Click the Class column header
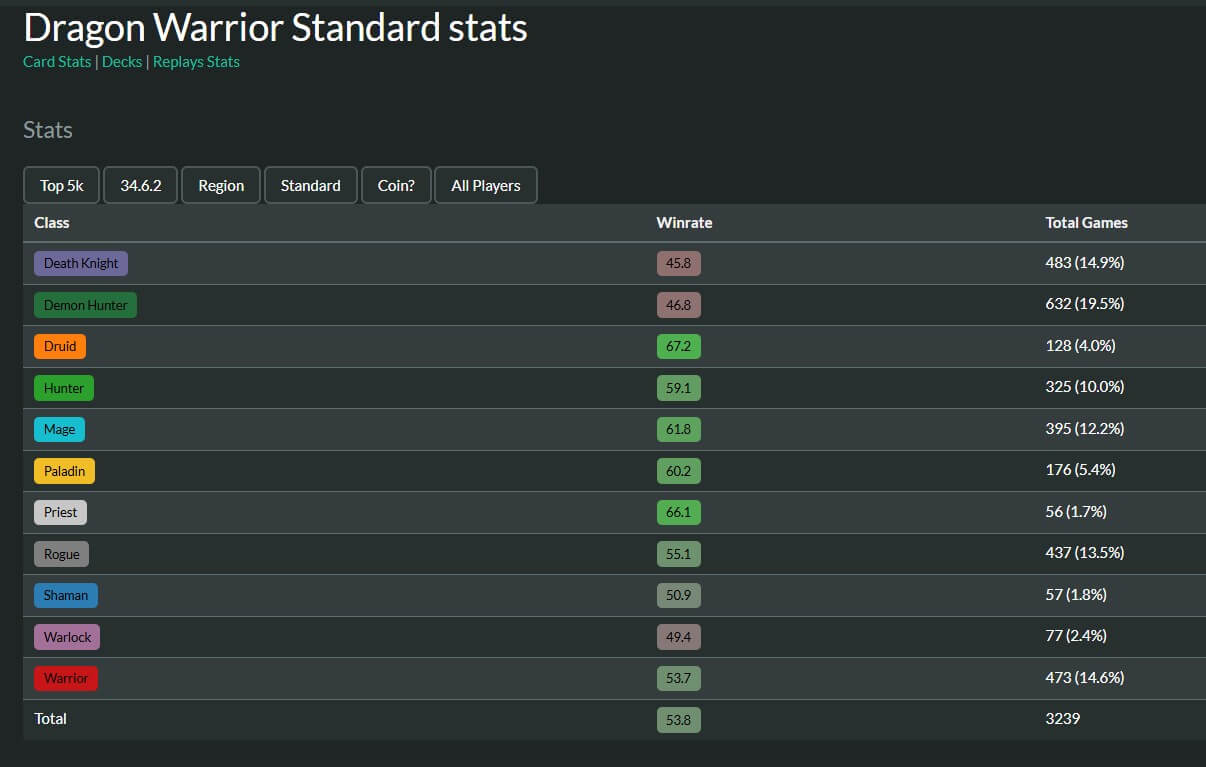Viewport: 1206px width, 767px height. coord(52,223)
